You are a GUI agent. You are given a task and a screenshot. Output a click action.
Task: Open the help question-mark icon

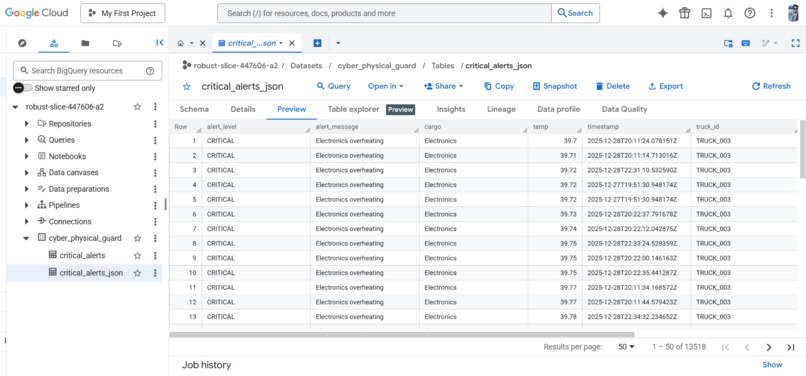[x=750, y=13]
